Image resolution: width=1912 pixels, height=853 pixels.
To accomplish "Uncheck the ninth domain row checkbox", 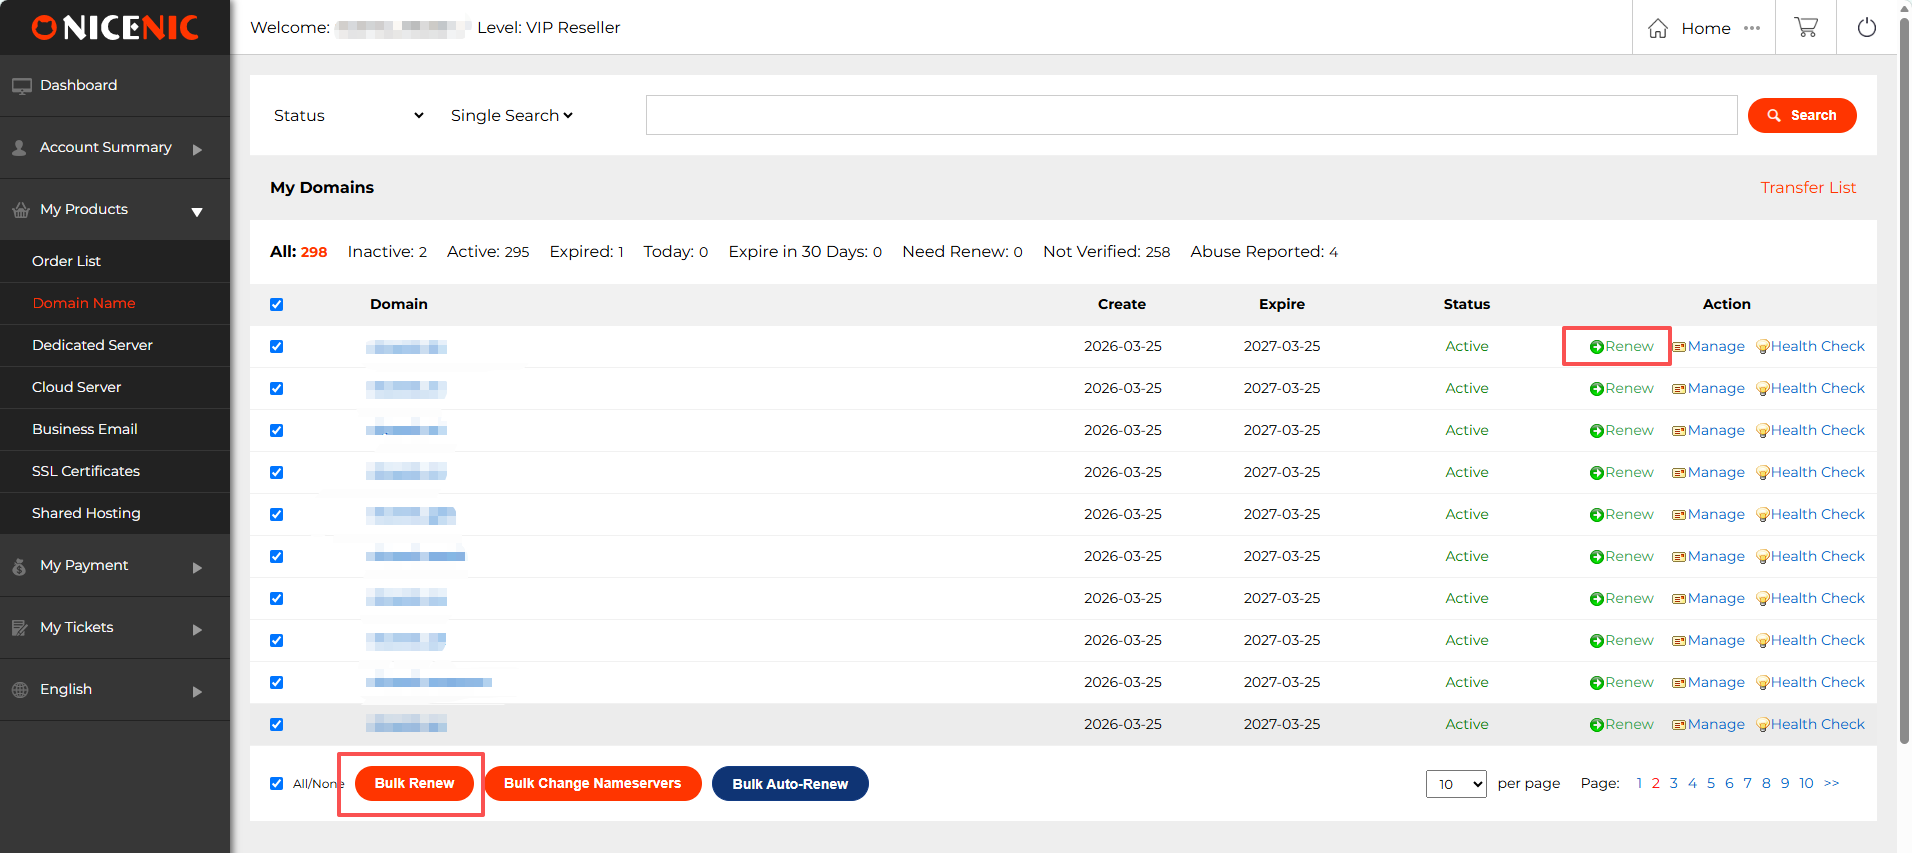I will pyautogui.click(x=277, y=683).
